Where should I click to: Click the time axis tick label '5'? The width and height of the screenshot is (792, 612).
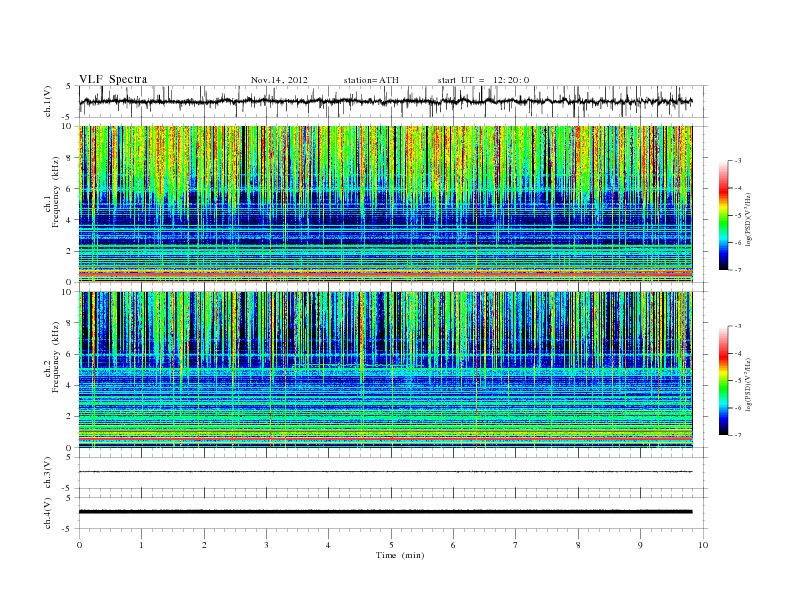pyautogui.click(x=391, y=545)
